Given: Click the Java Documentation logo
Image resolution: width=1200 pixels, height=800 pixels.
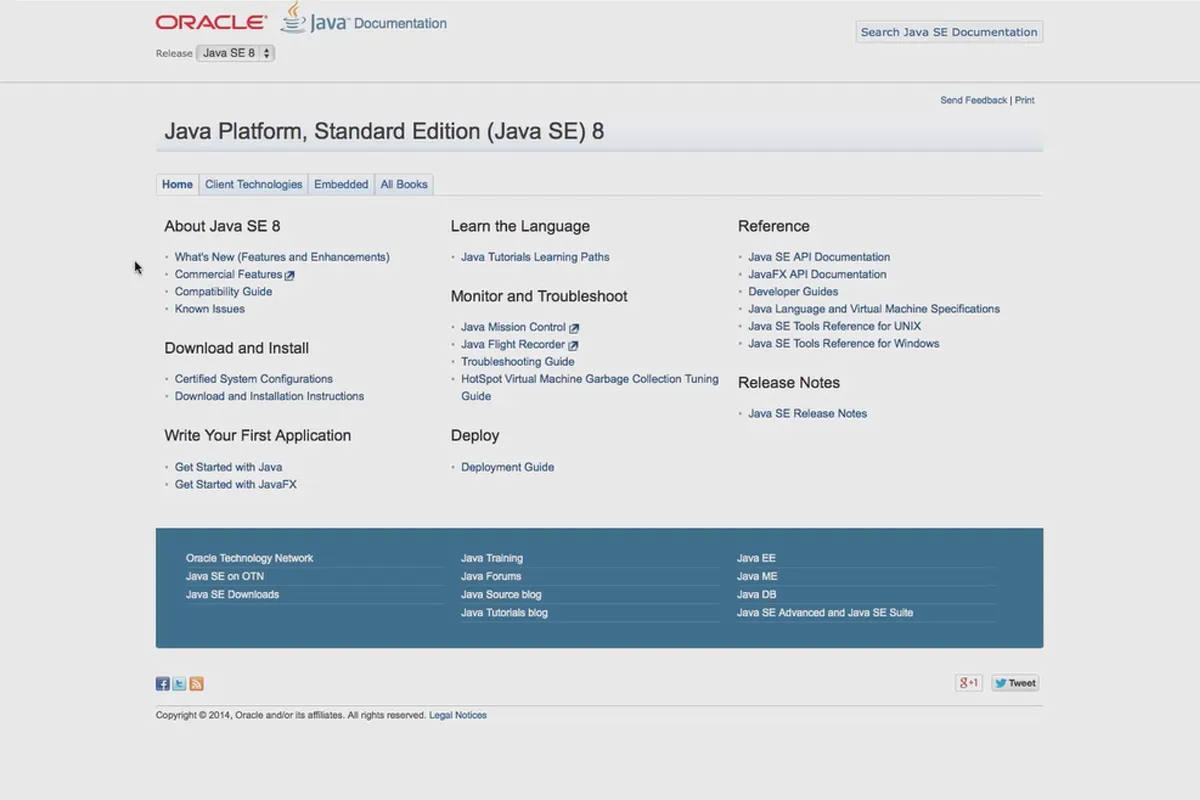Looking at the screenshot, I should (364, 19).
